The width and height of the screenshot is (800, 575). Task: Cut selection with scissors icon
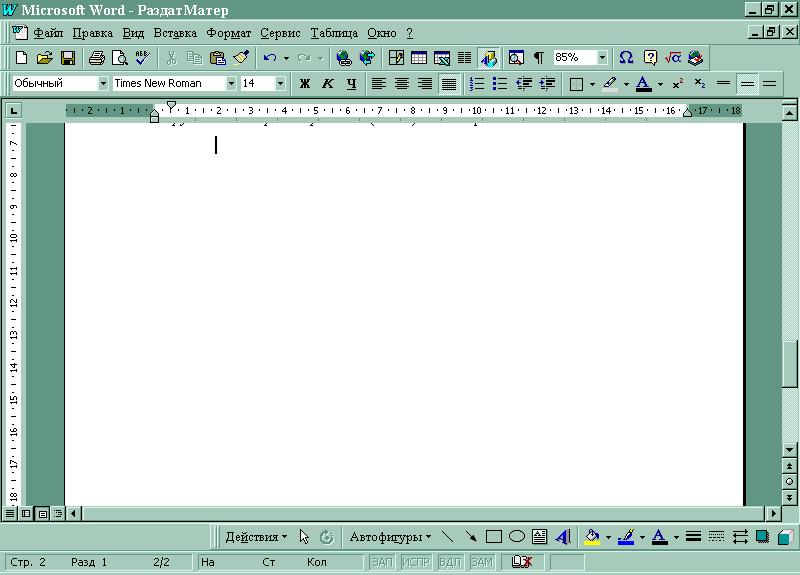tap(171, 58)
